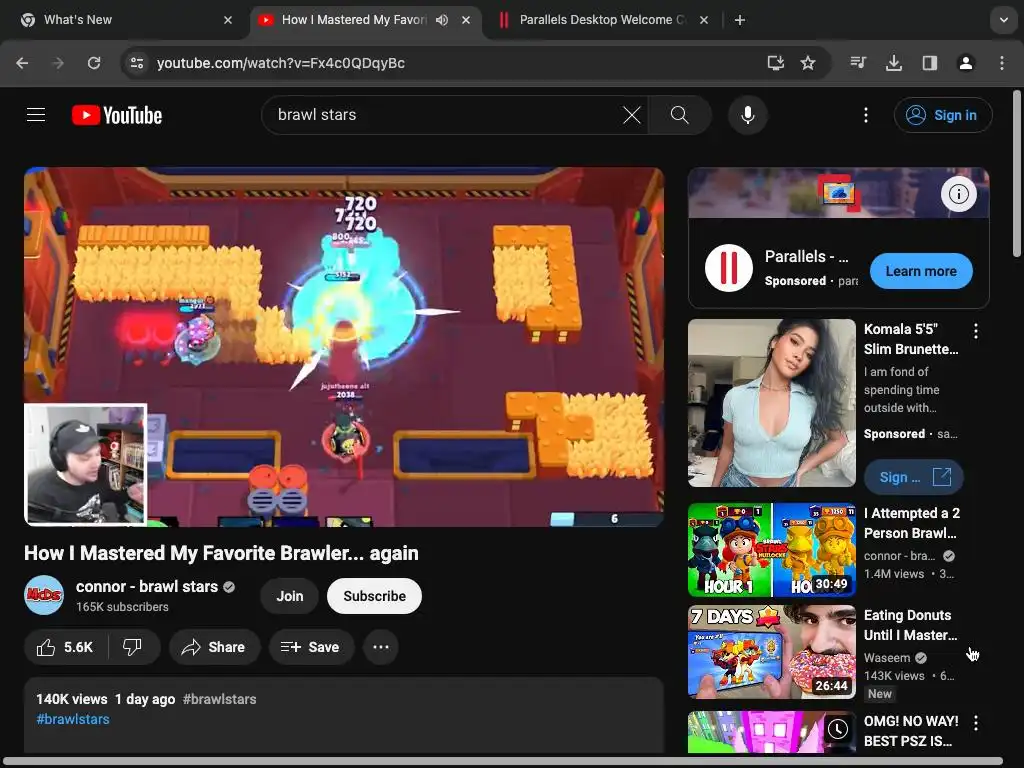
Task: Like the video with thumbs up
Action: [65, 647]
